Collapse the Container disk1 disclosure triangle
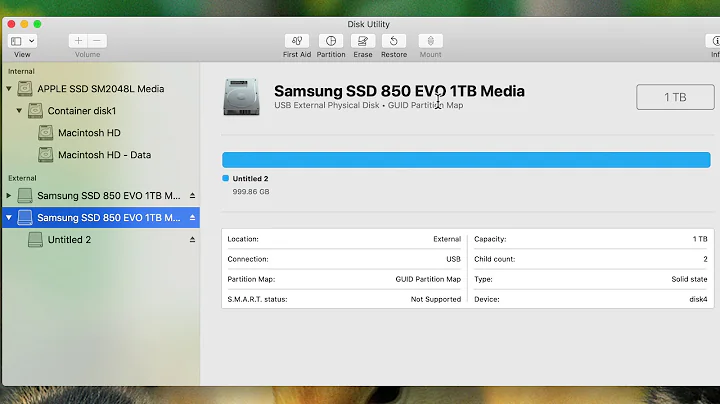This screenshot has width=720, height=404. (x=19, y=111)
